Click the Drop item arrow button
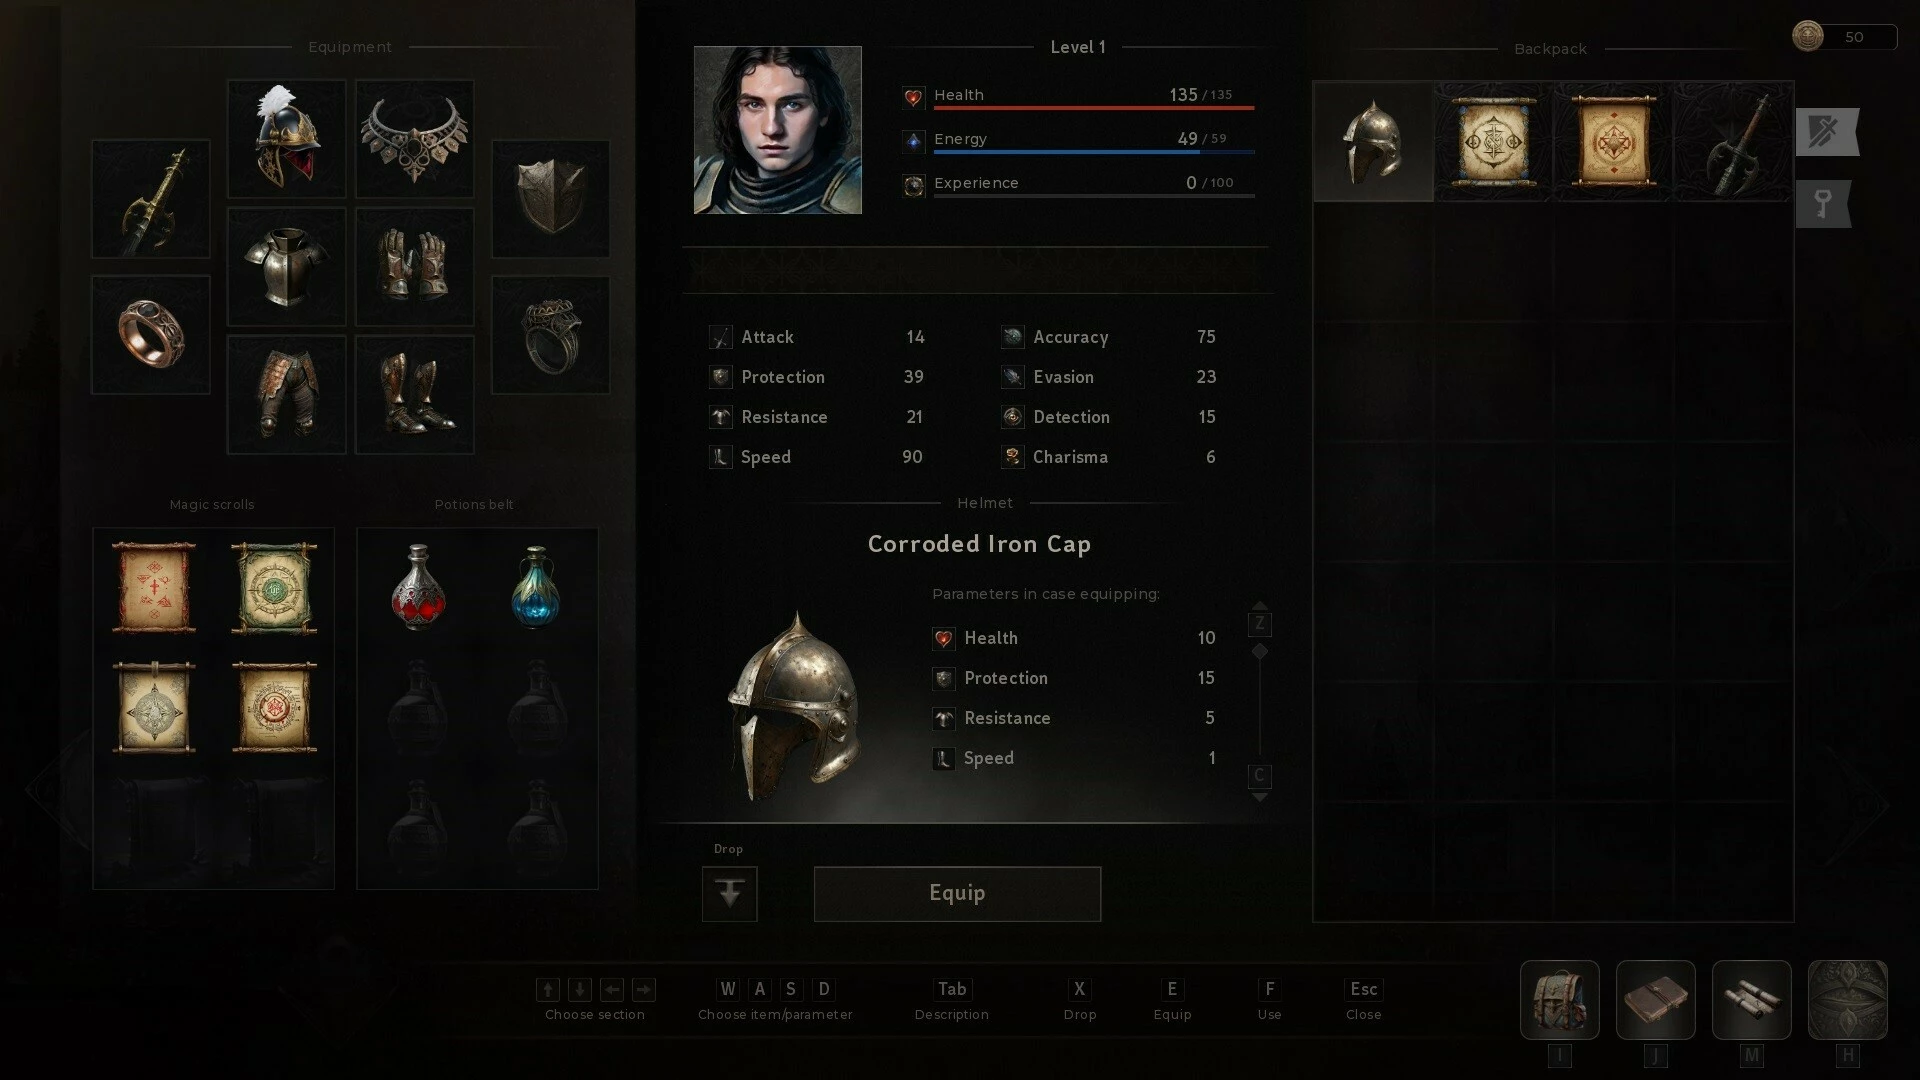 [x=730, y=893]
